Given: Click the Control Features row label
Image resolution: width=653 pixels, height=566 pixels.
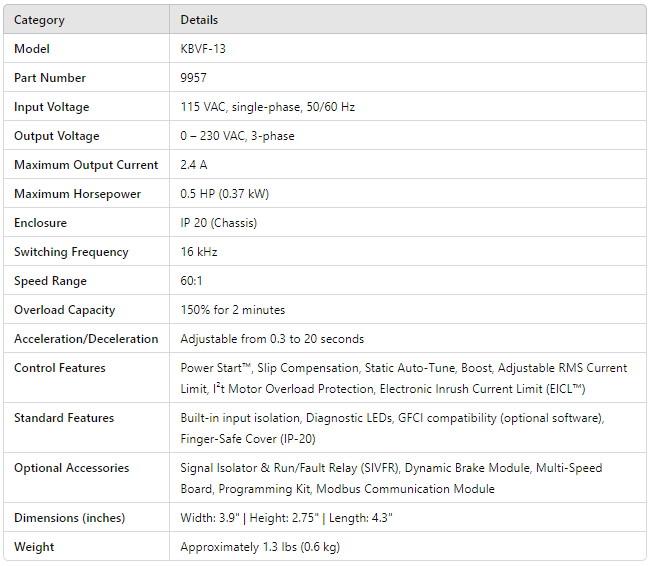Looking at the screenshot, I should pyautogui.click(x=59, y=368).
